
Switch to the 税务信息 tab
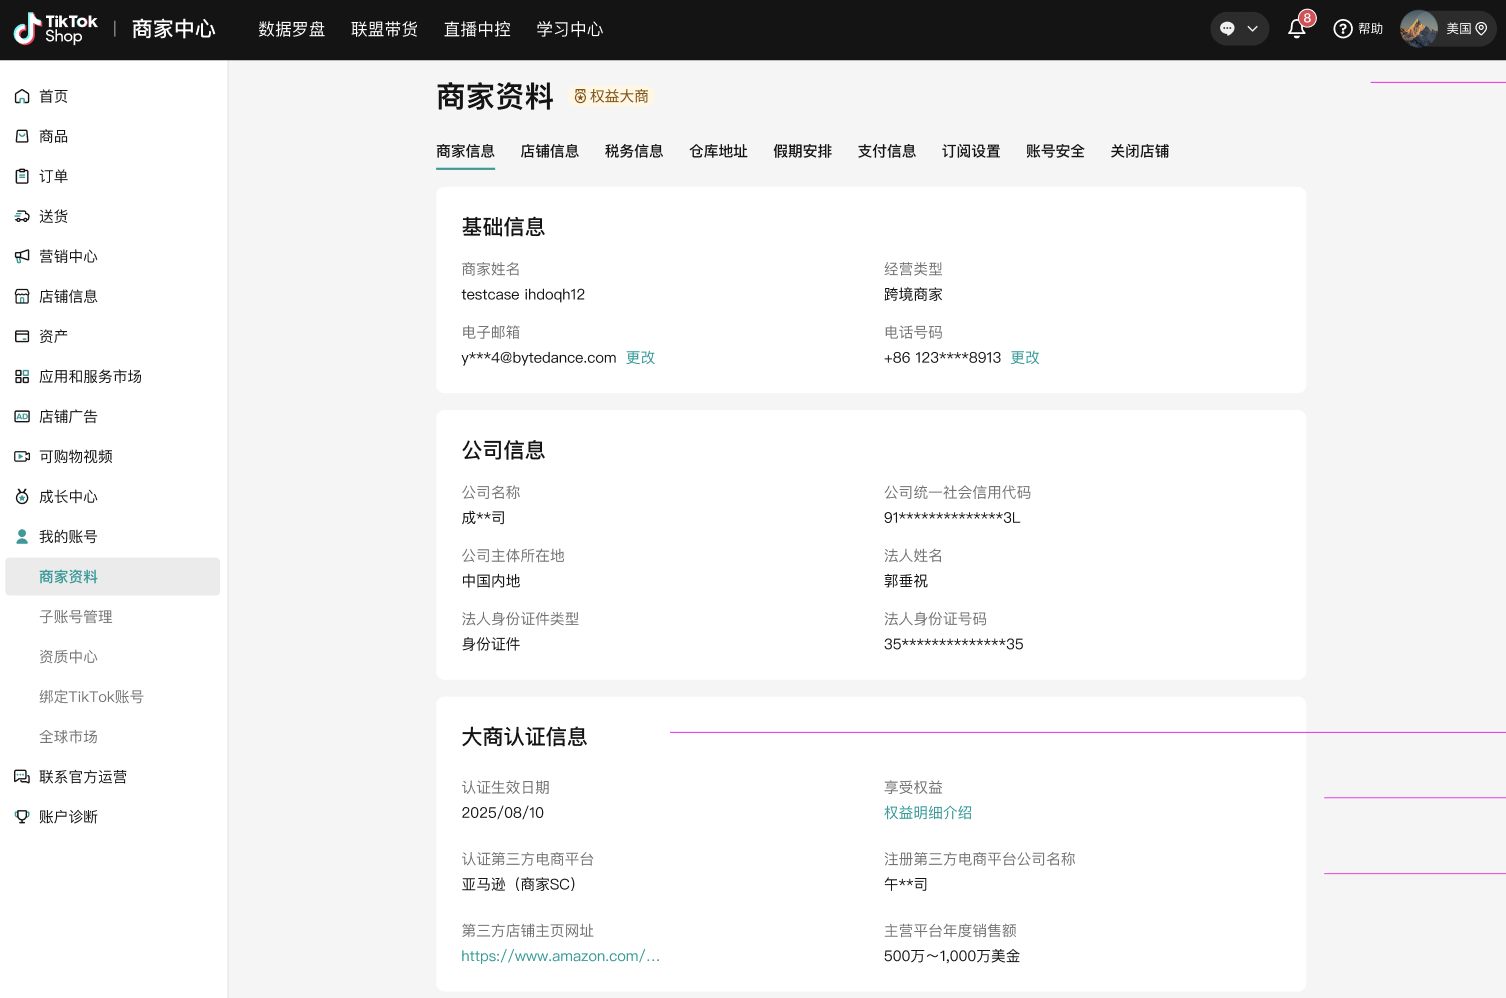634,151
